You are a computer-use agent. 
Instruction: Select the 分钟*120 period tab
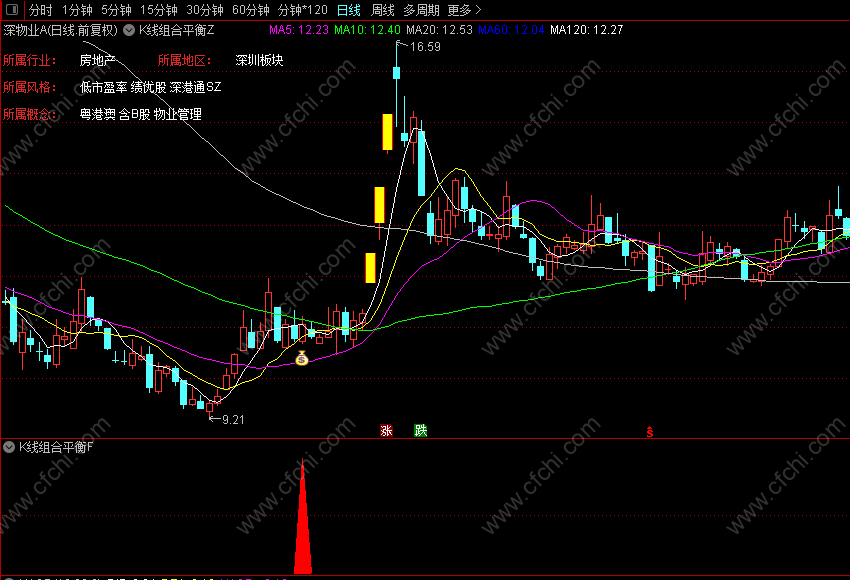coord(302,10)
